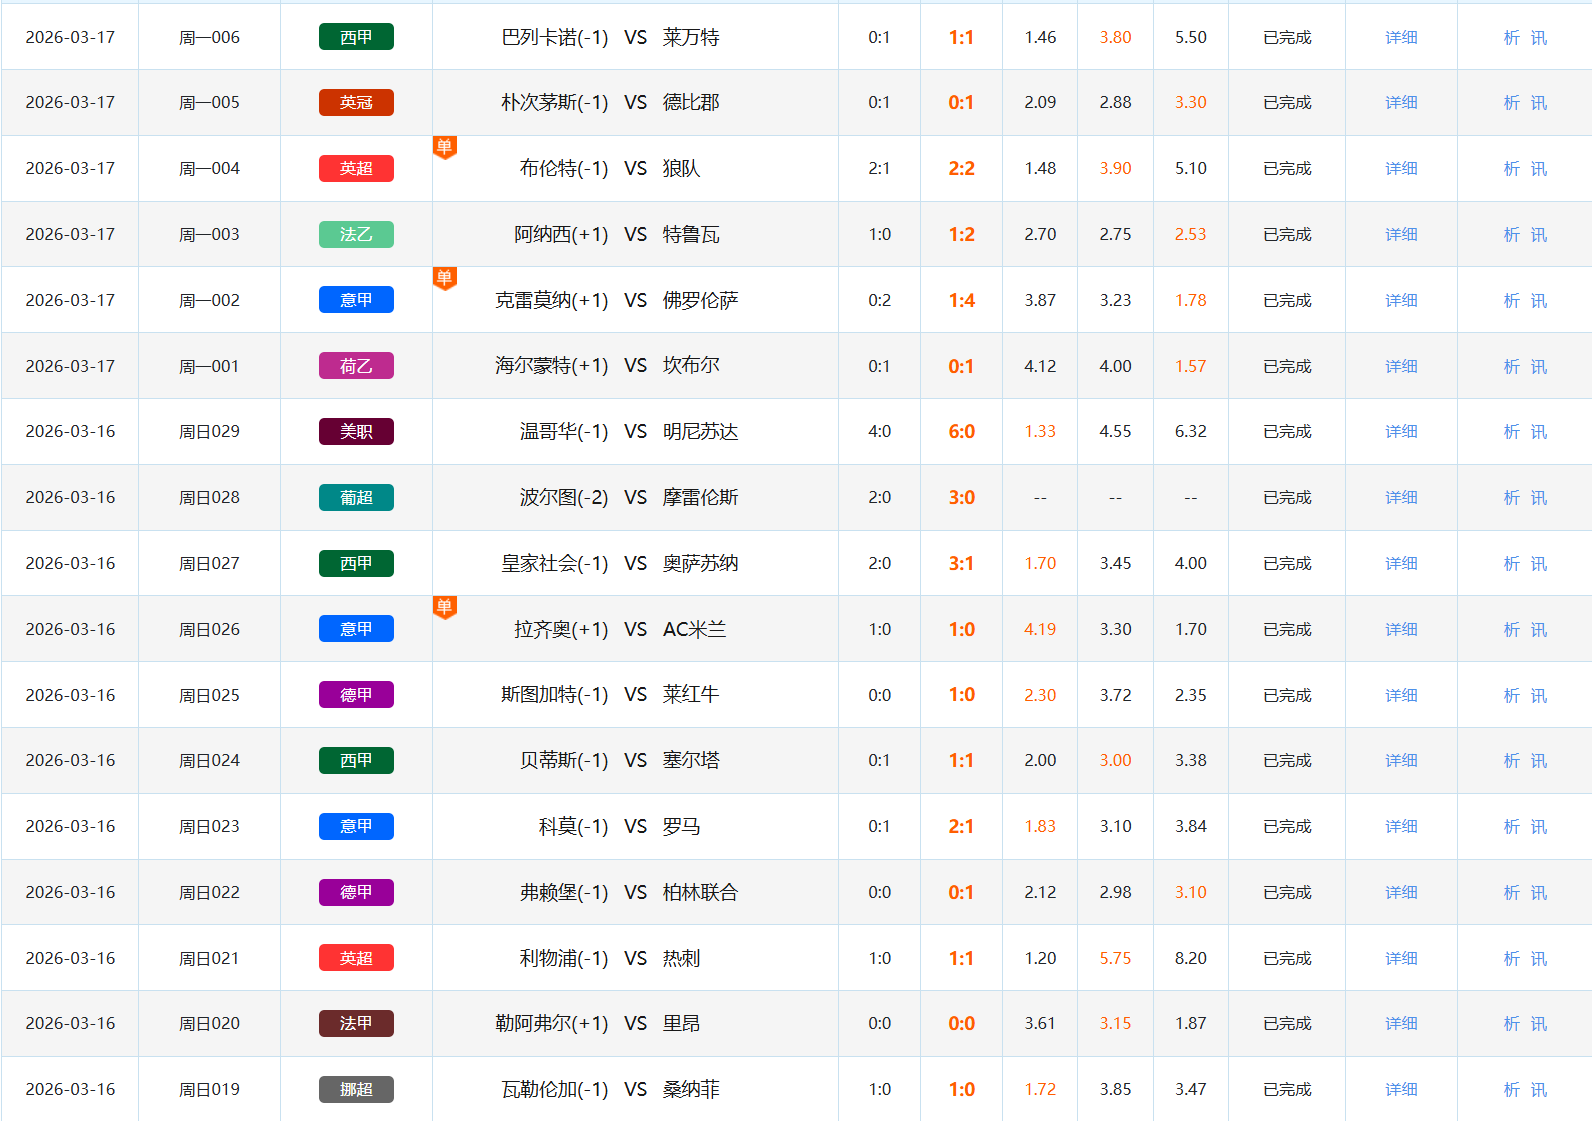Open 详细 for 巴列卡诺 vs 莱万特

(x=1401, y=37)
